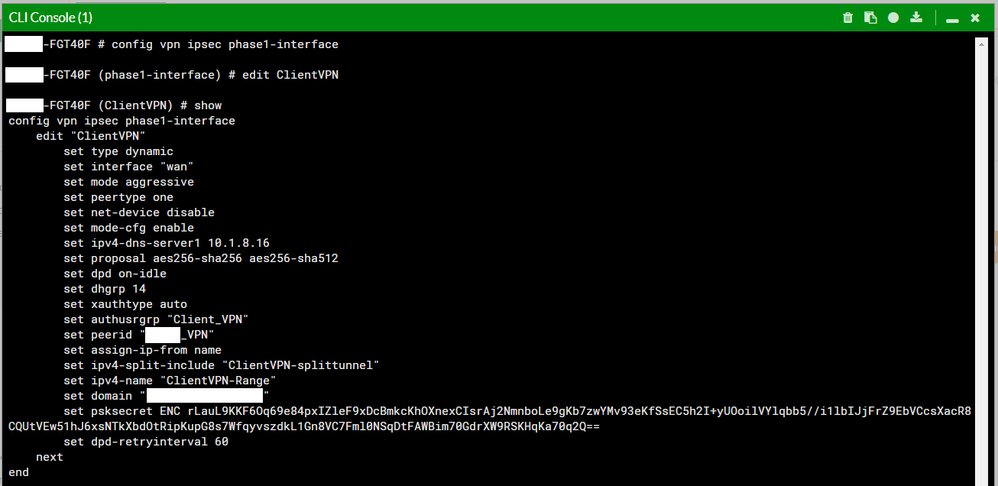The image size is (998, 486).
Task: Close the CLI Console panel
Action: coord(975,17)
